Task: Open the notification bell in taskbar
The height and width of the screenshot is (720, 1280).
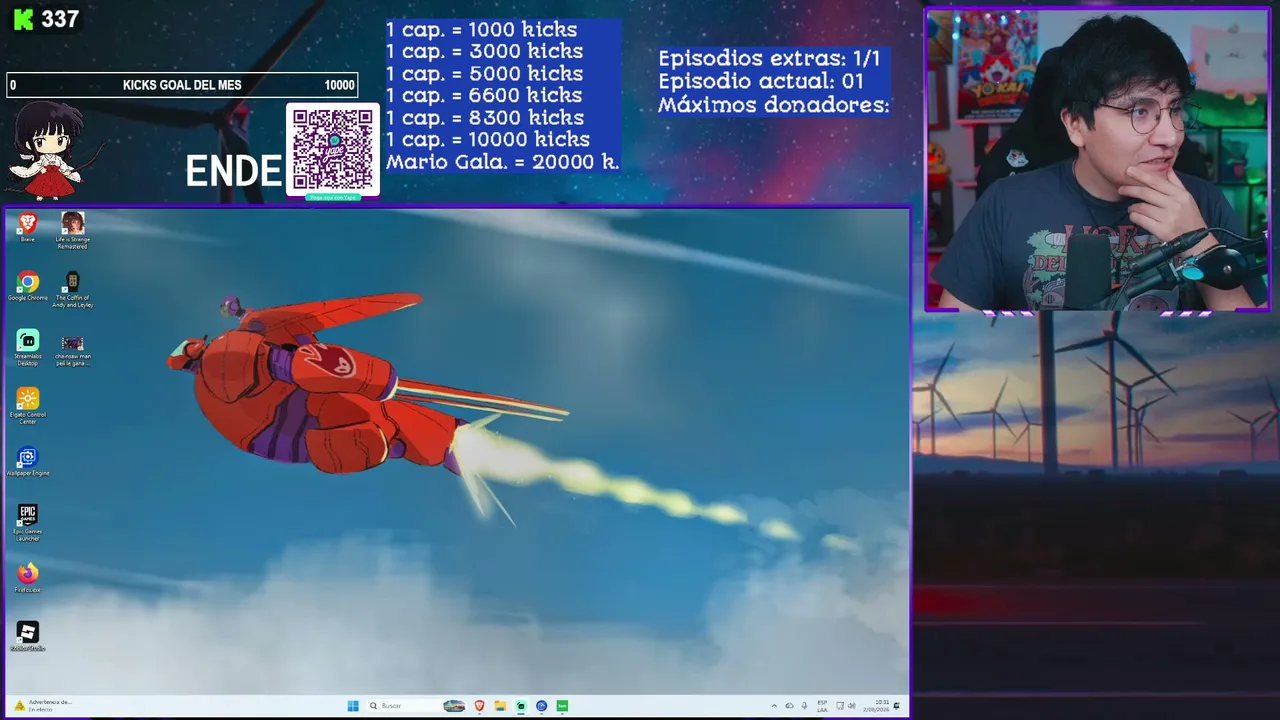Action: (x=897, y=706)
